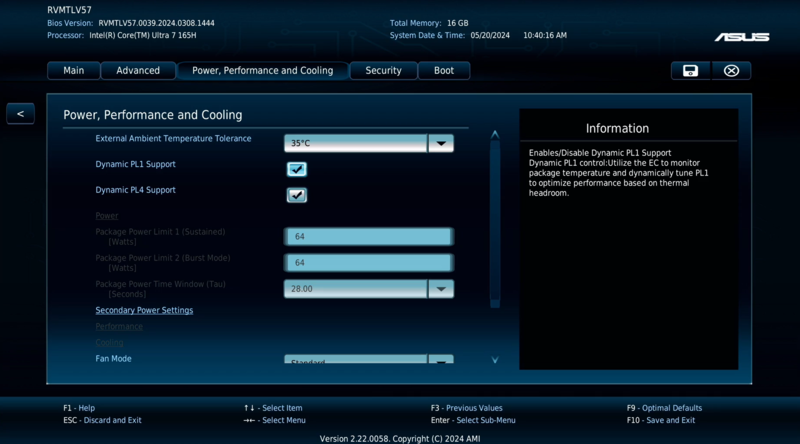Click the Processor name text
This screenshot has height=444, width=800.
(142, 36)
